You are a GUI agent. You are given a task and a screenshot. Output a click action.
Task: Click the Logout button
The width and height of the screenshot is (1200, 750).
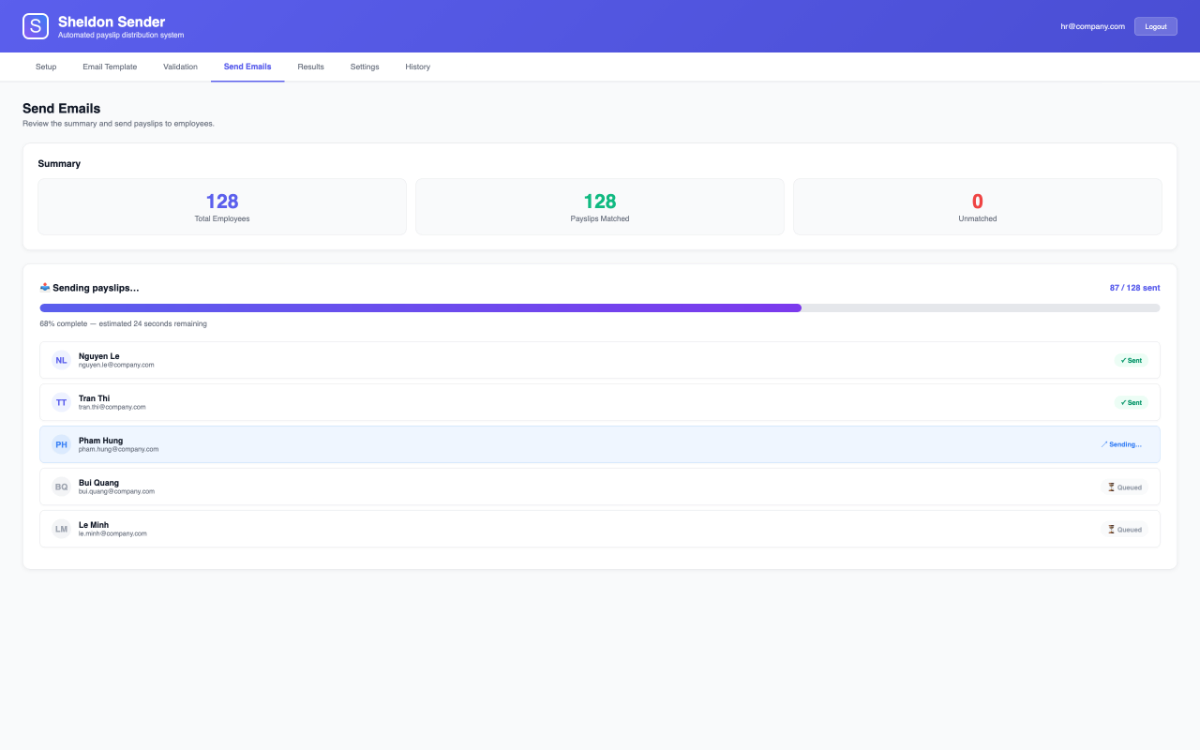1155,26
